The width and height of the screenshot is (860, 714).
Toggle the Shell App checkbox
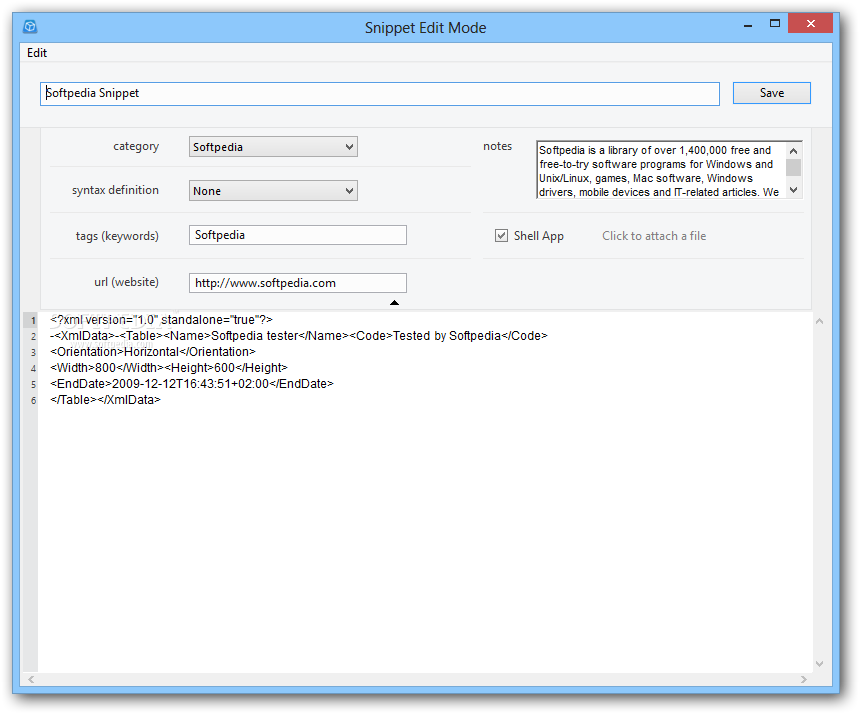click(x=501, y=236)
